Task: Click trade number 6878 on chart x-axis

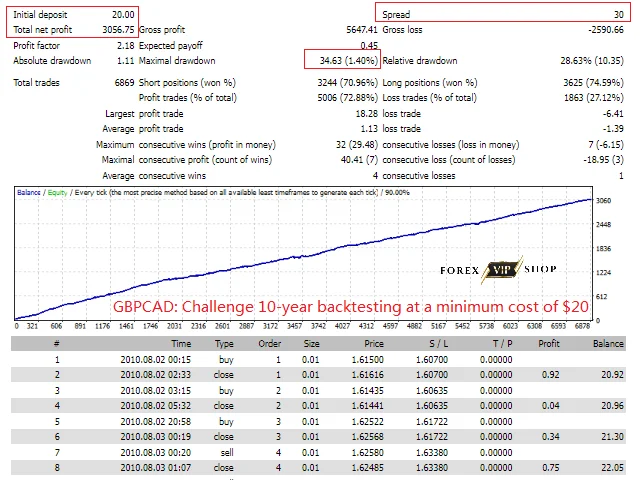Action: coord(582,326)
